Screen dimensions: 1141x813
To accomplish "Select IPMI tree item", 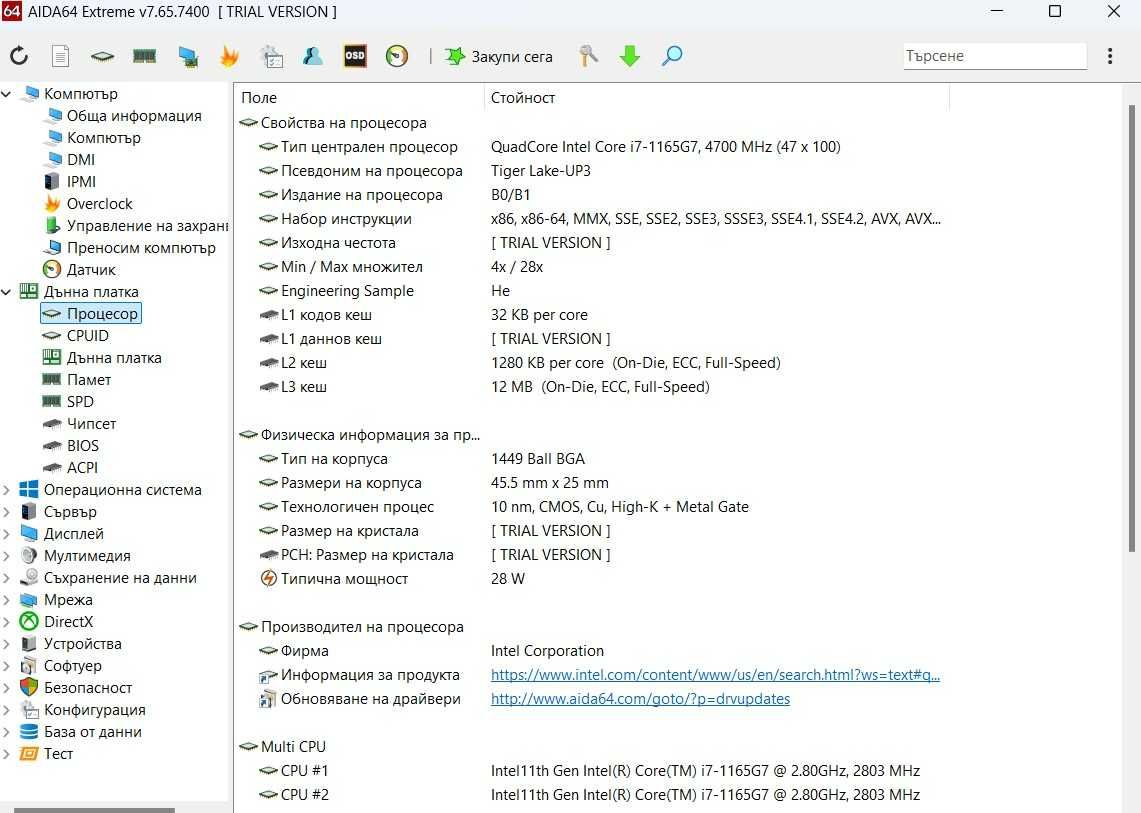I will click(x=81, y=181).
